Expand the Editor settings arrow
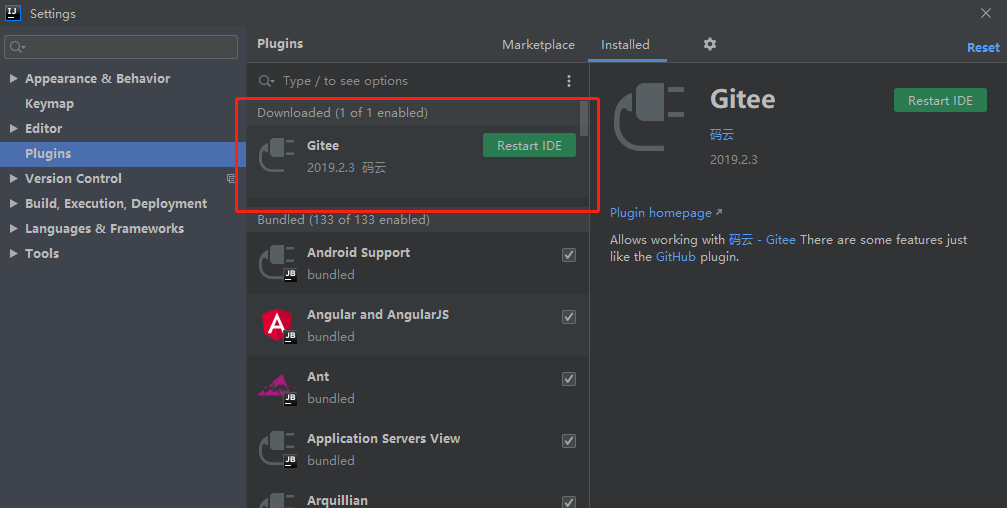Image resolution: width=1007 pixels, height=508 pixels. (x=13, y=128)
